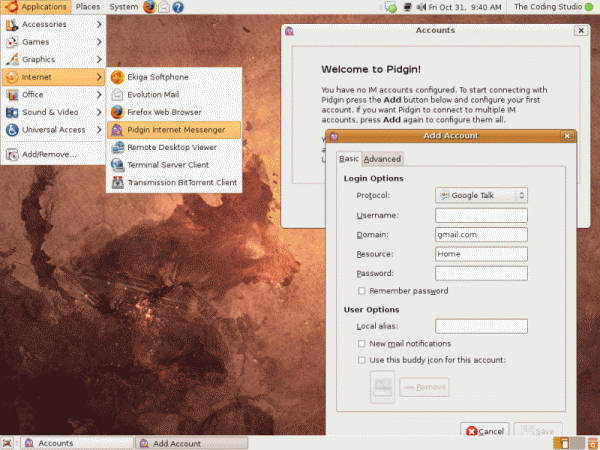Start Terminal Server Client

point(174,165)
